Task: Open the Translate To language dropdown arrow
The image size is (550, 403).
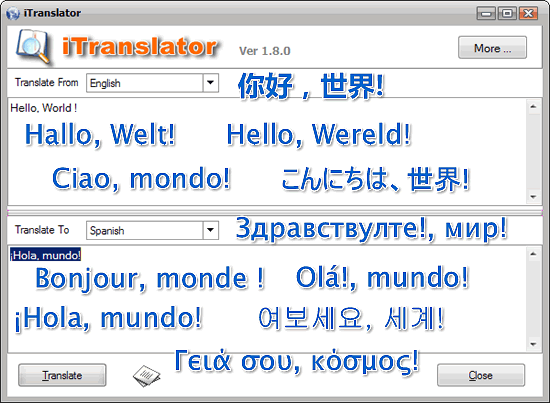Action: 210,230
